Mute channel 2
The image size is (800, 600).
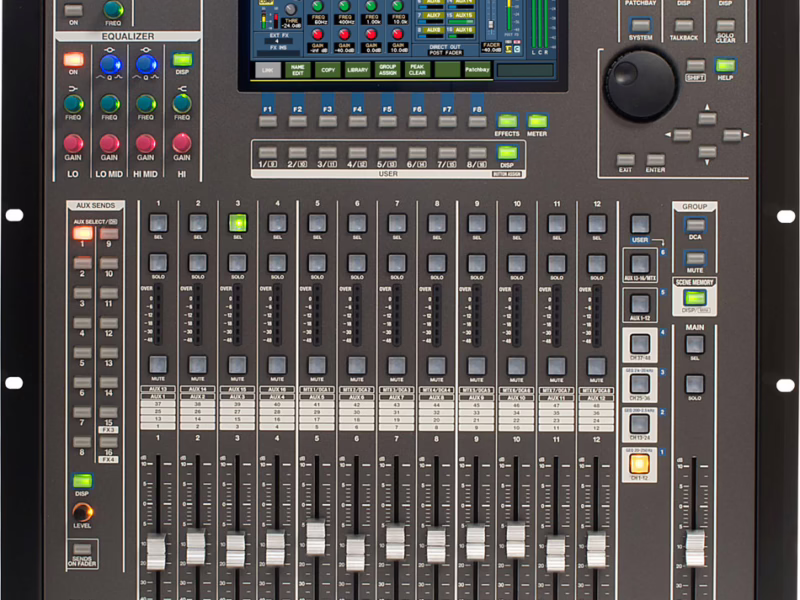(x=197, y=364)
